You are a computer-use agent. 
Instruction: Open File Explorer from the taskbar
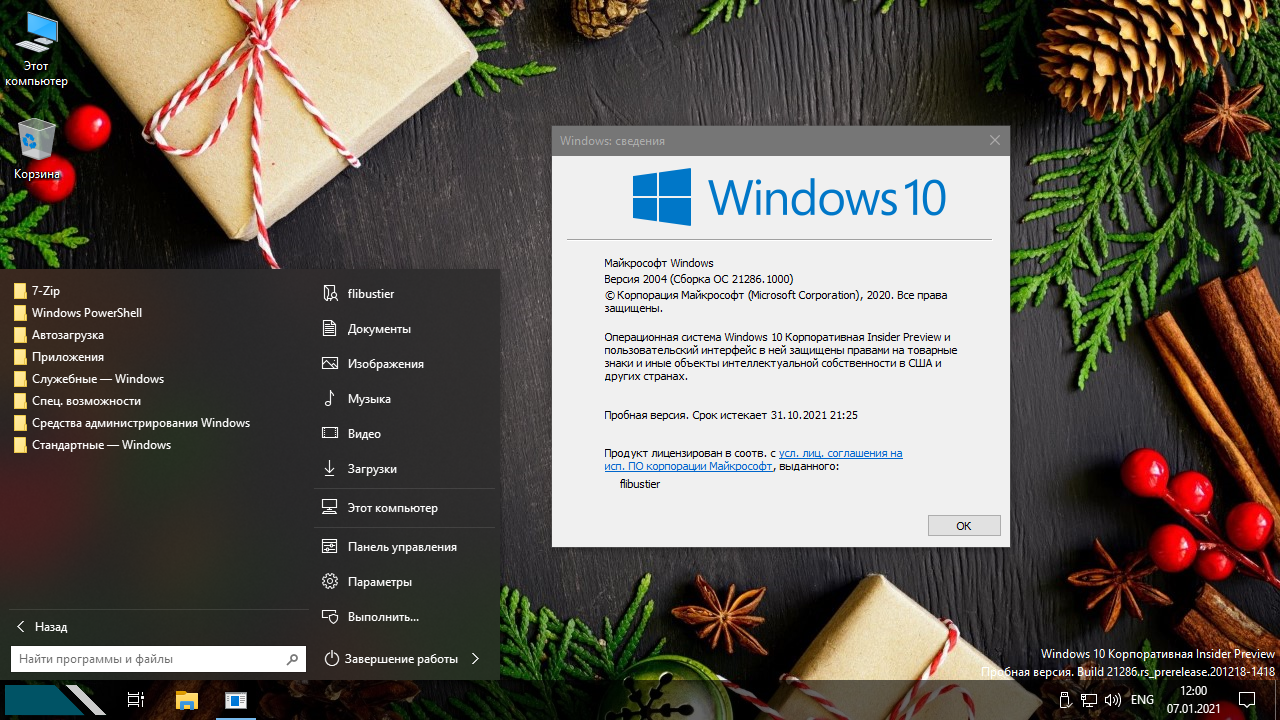186,700
